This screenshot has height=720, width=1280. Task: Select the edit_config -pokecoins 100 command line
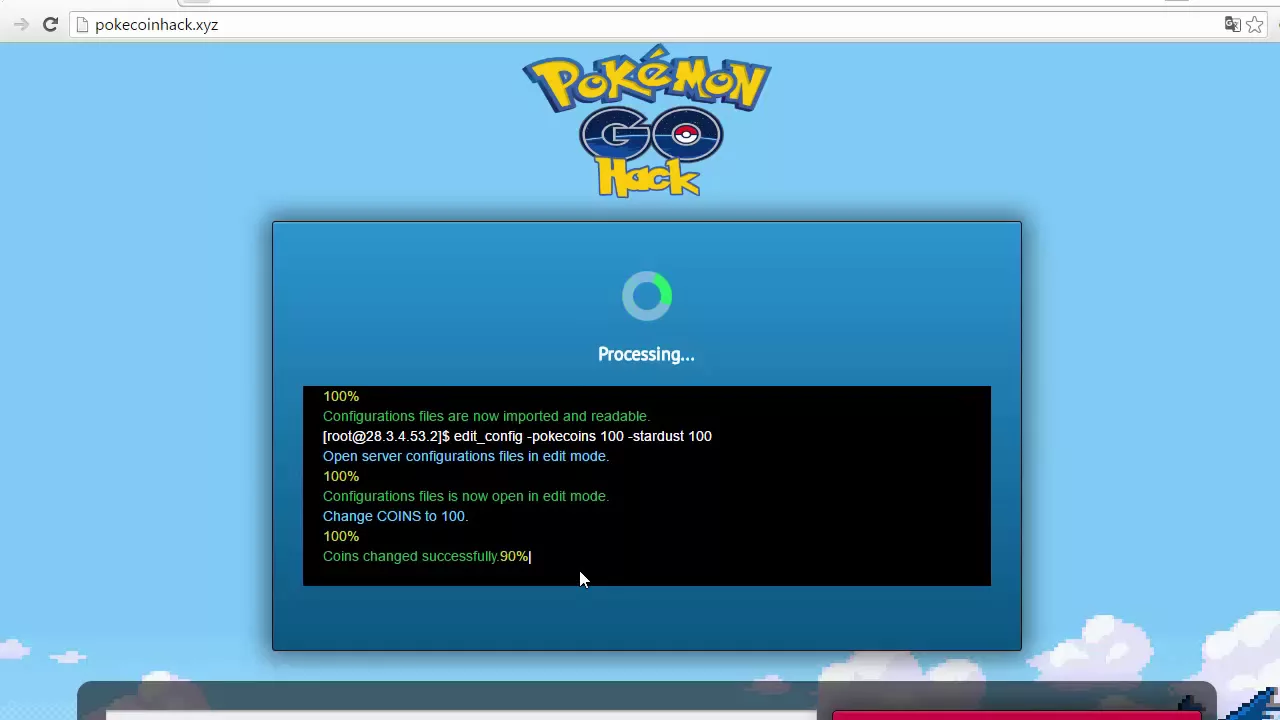click(x=517, y=436)
